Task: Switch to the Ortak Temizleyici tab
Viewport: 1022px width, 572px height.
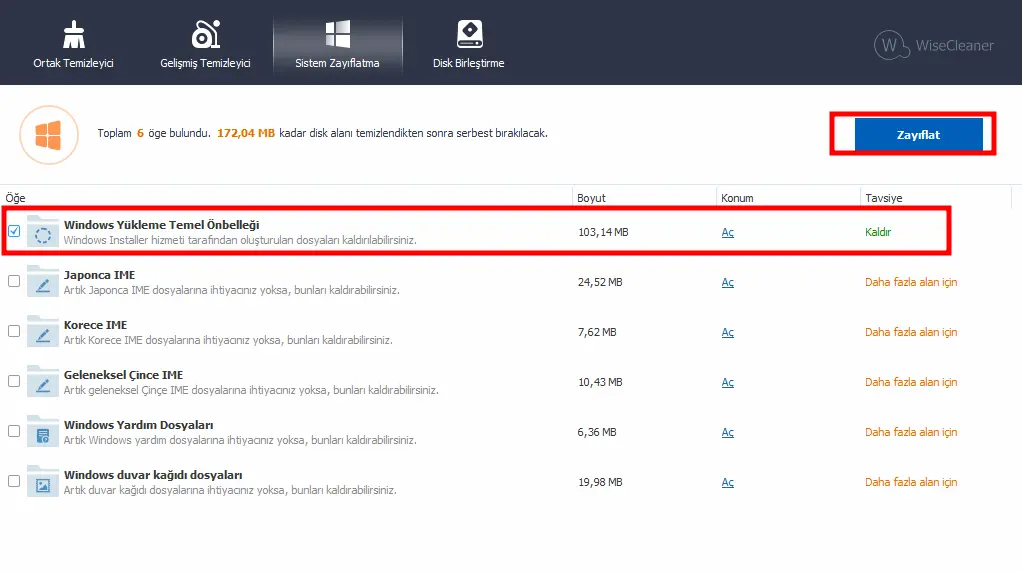Action: pyautogui.click(x=74, y=44)
